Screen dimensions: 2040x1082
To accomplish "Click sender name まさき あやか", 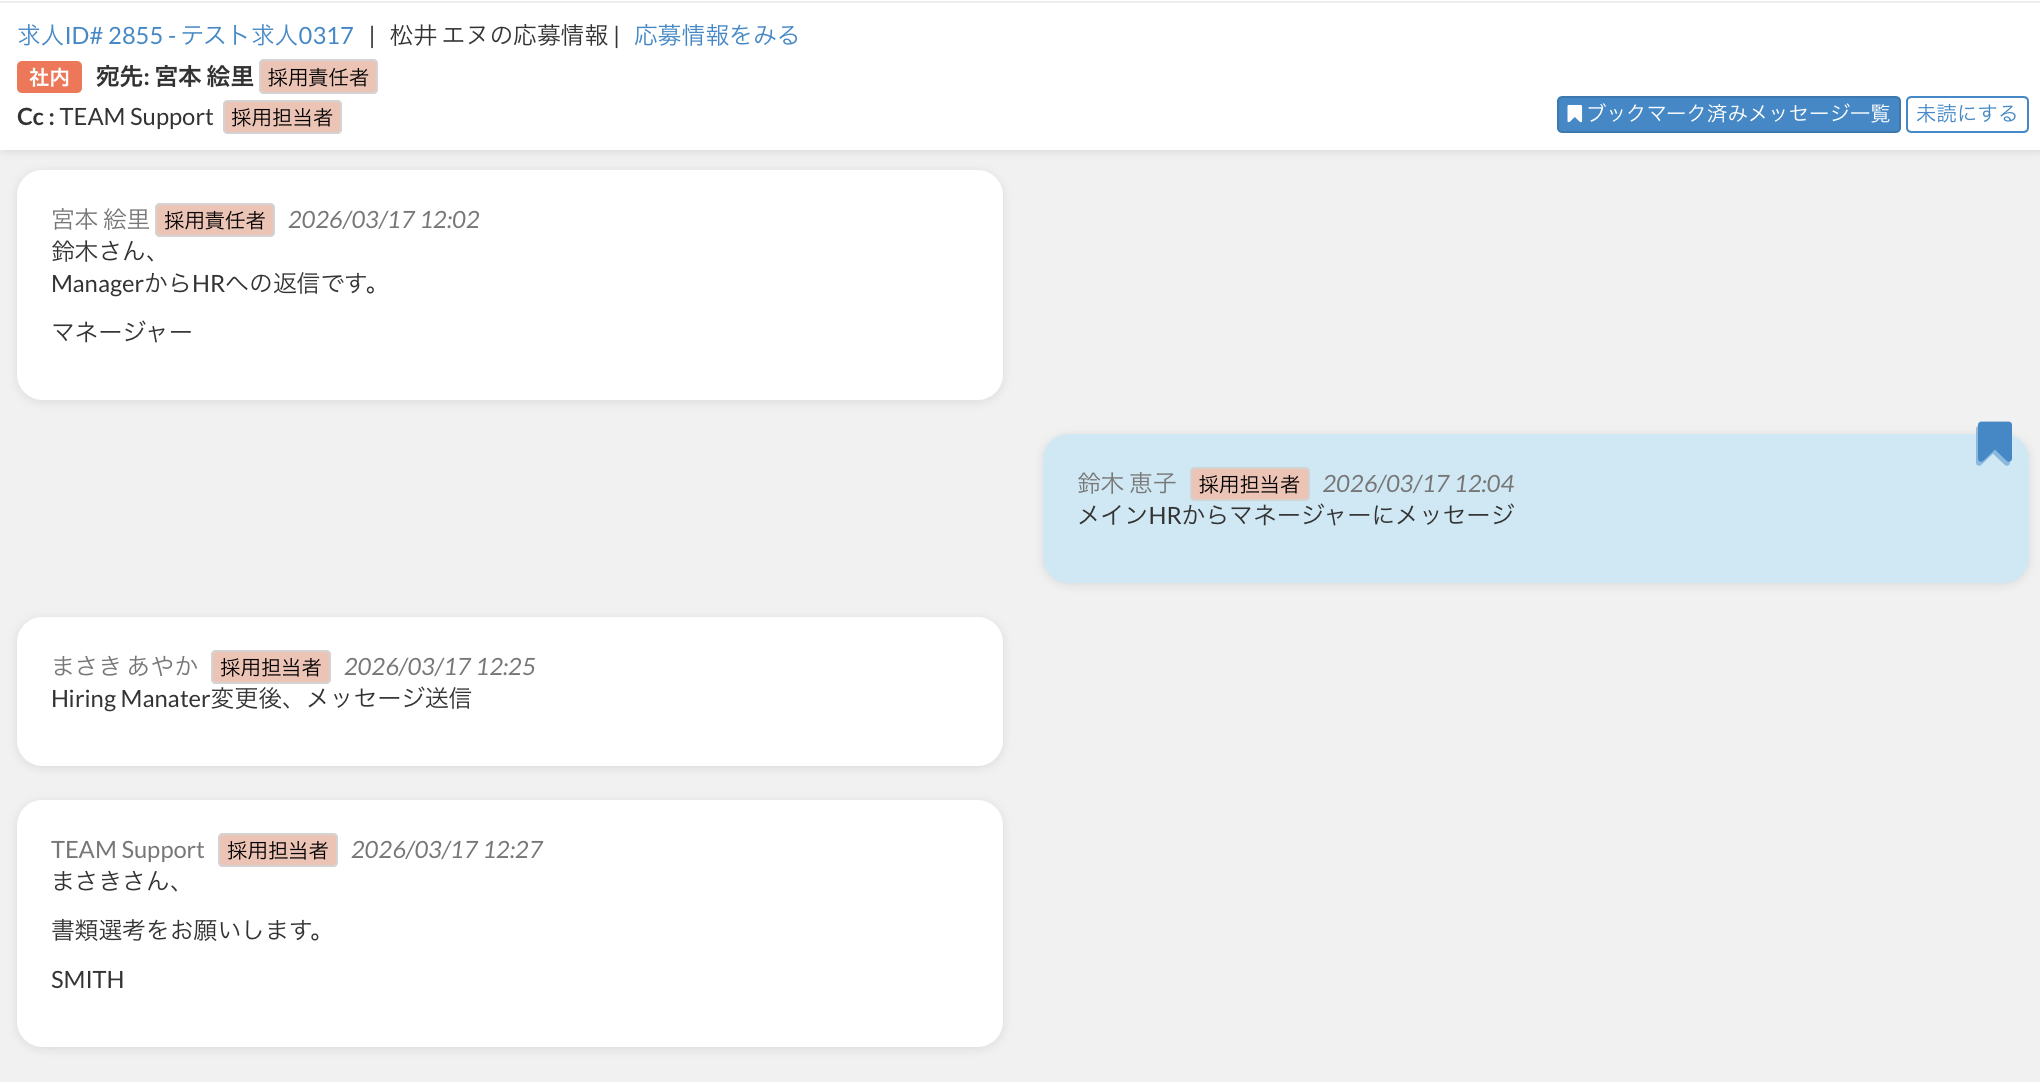I will 125,667.
